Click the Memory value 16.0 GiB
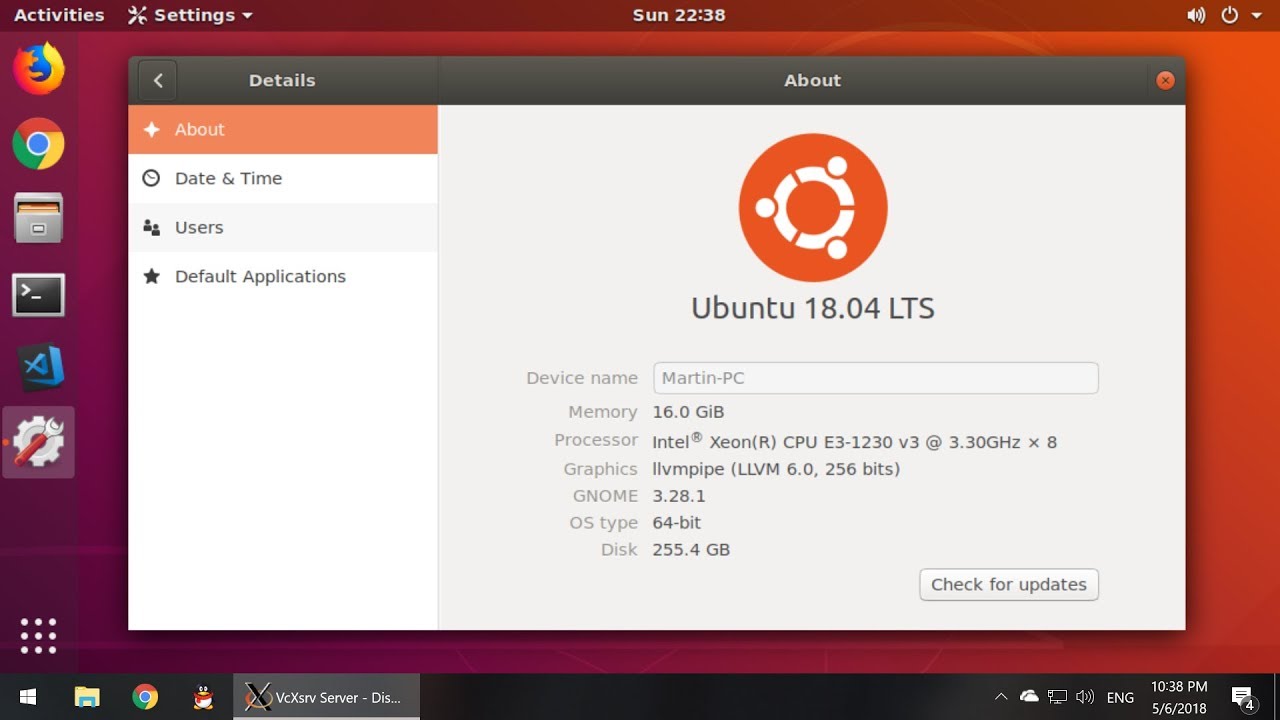The height and width of the screenshot is (720, 1280). (x=688, y=412)
